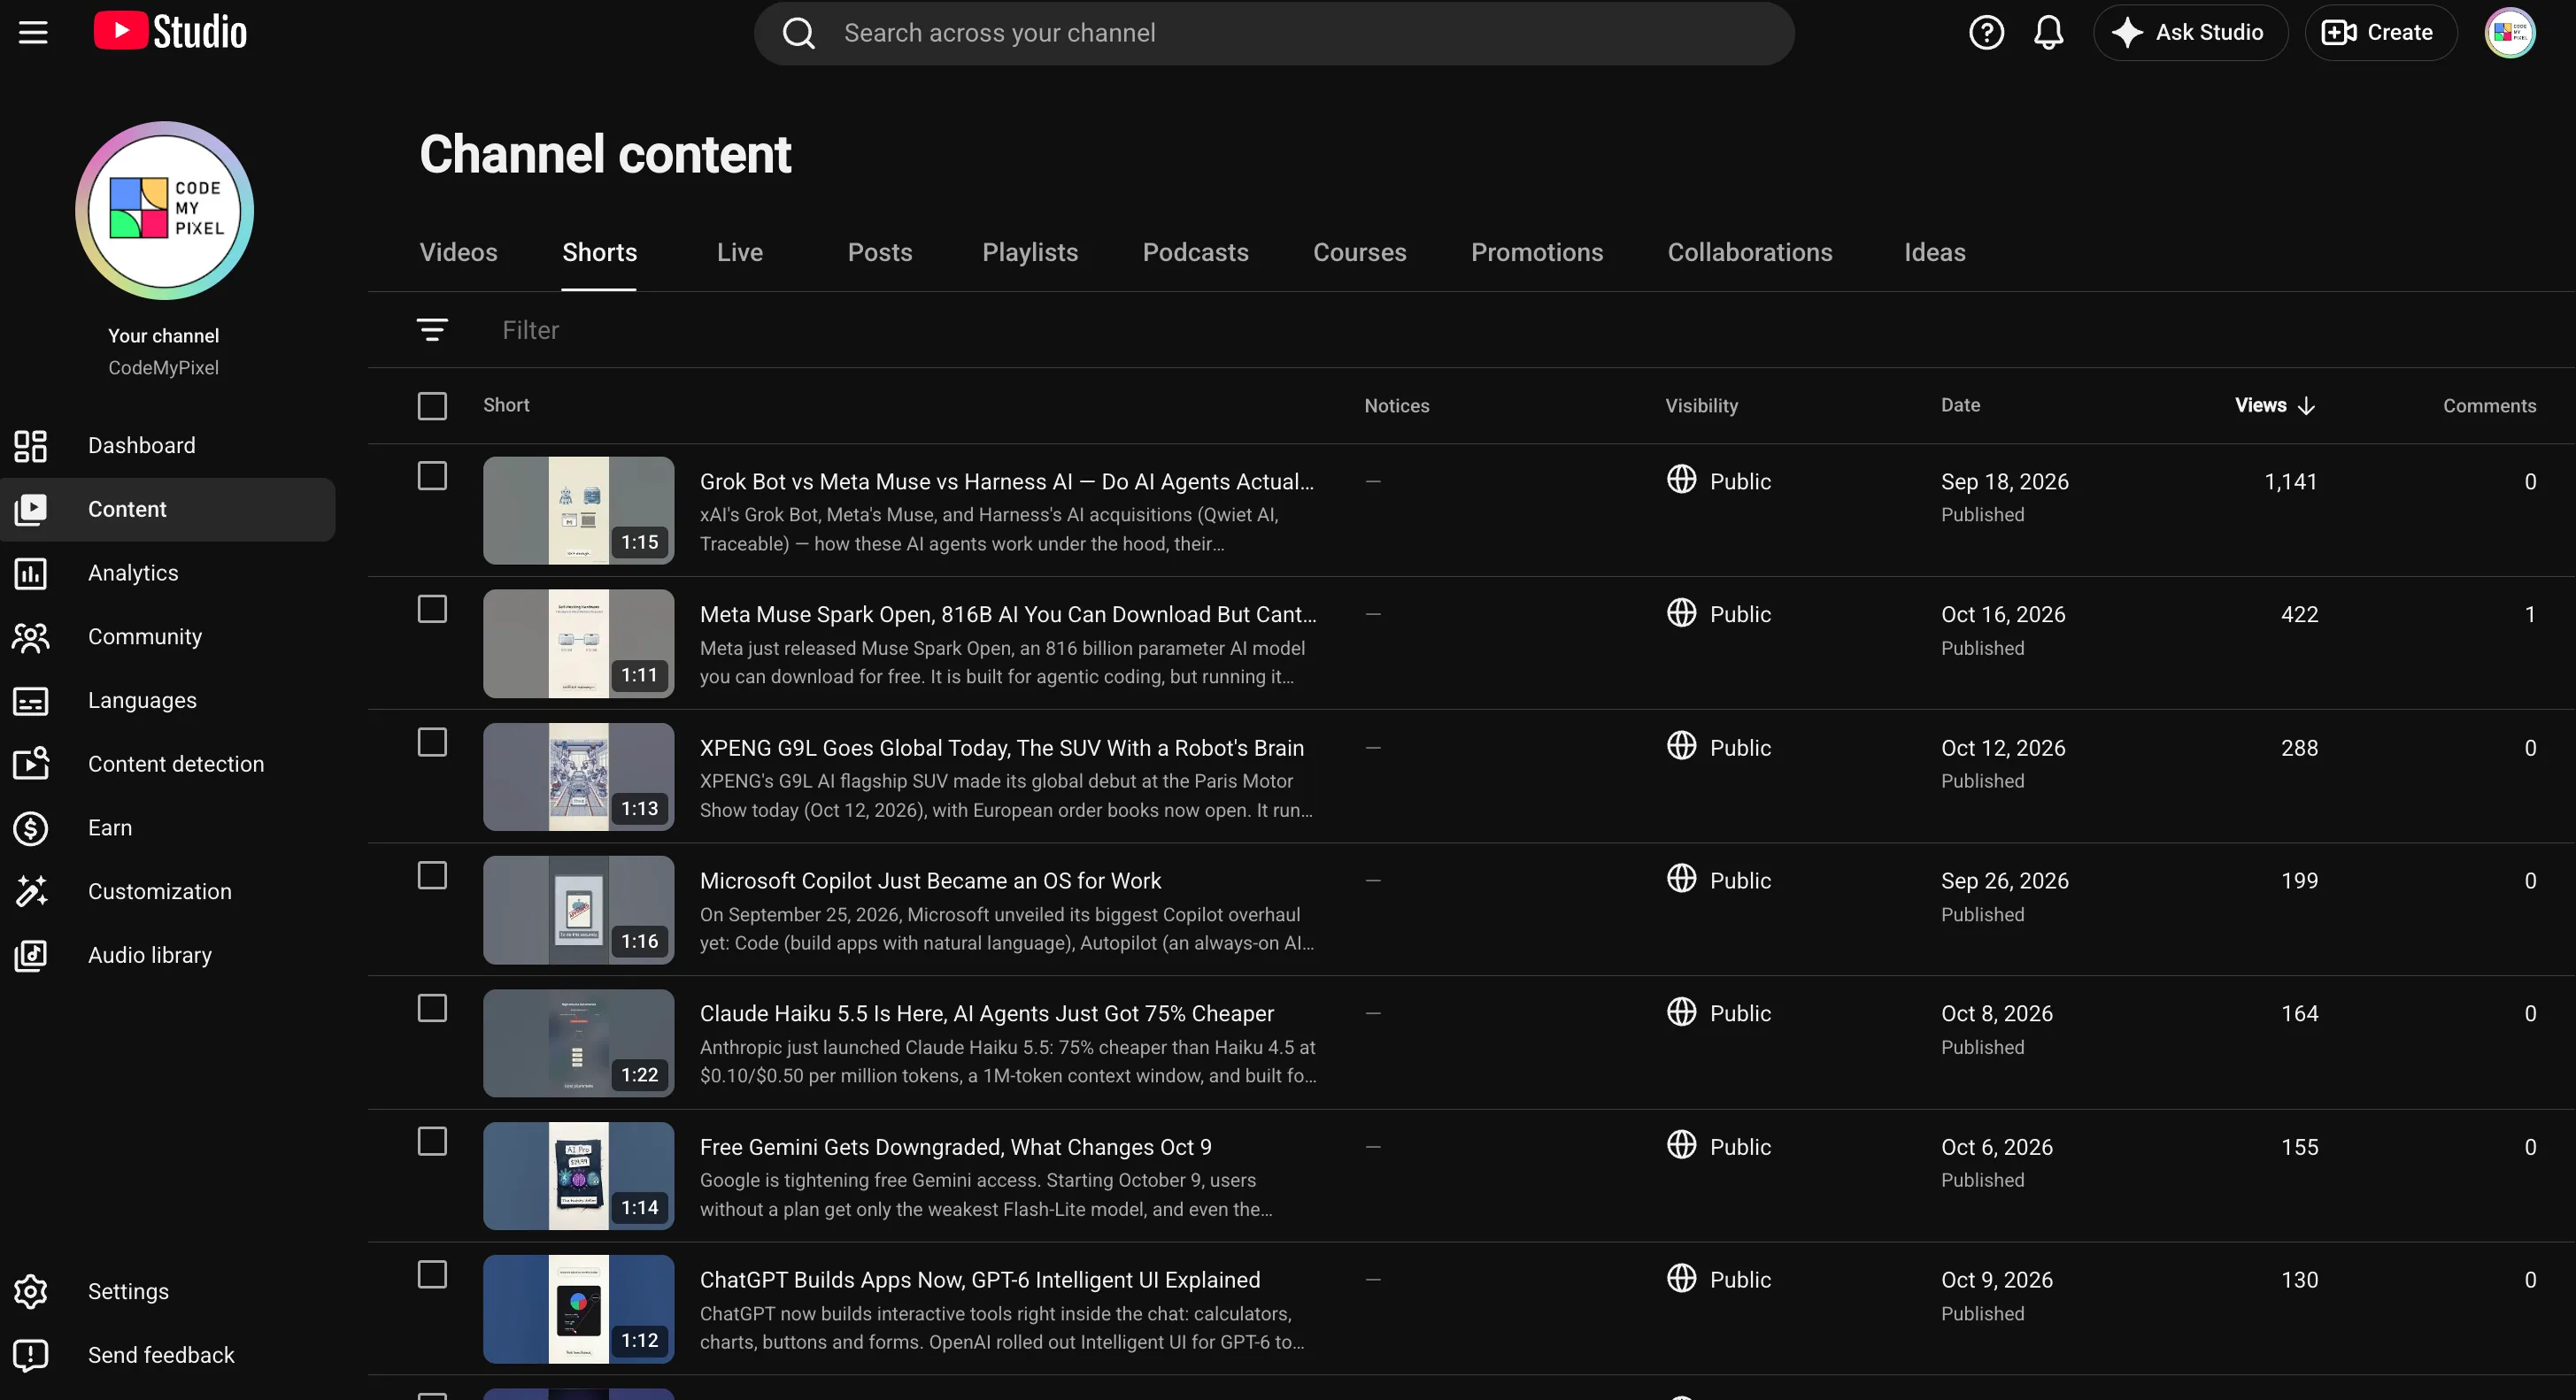Open the Content sidebar item
This screenshot has width=2576, height=1400.
coord(168,510)
